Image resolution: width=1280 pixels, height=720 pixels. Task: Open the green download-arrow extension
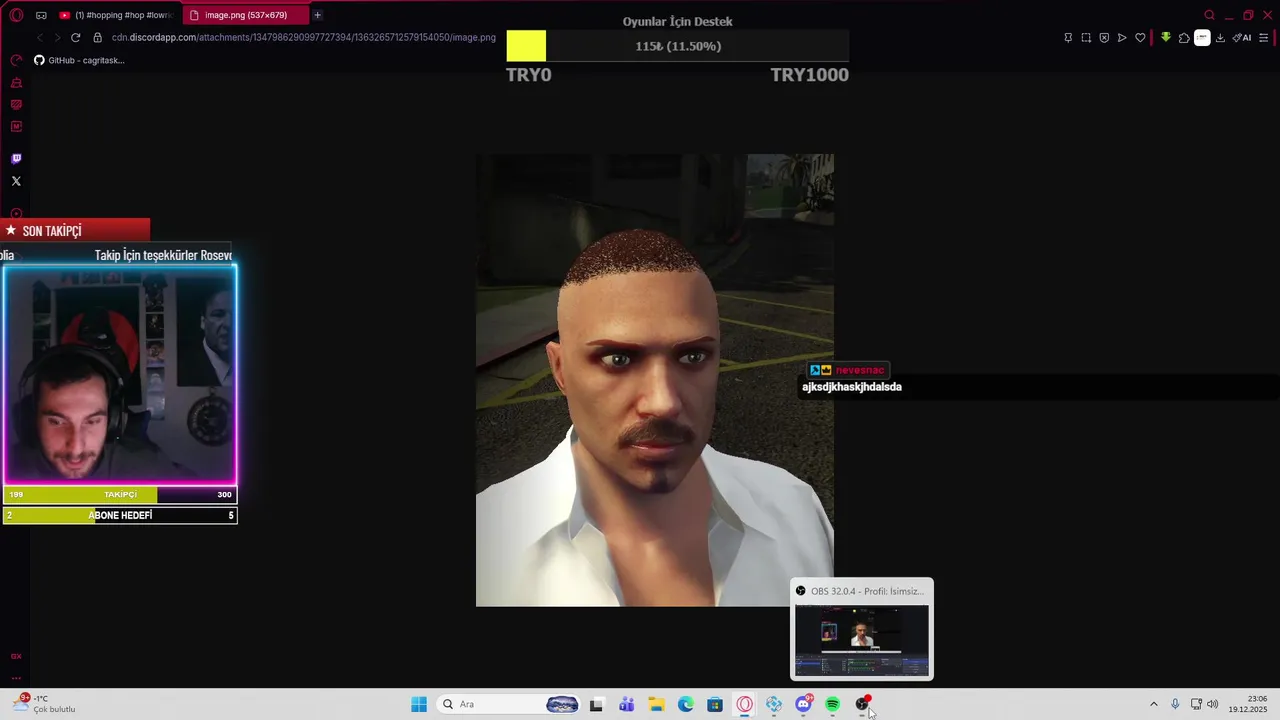(1166, 38)
